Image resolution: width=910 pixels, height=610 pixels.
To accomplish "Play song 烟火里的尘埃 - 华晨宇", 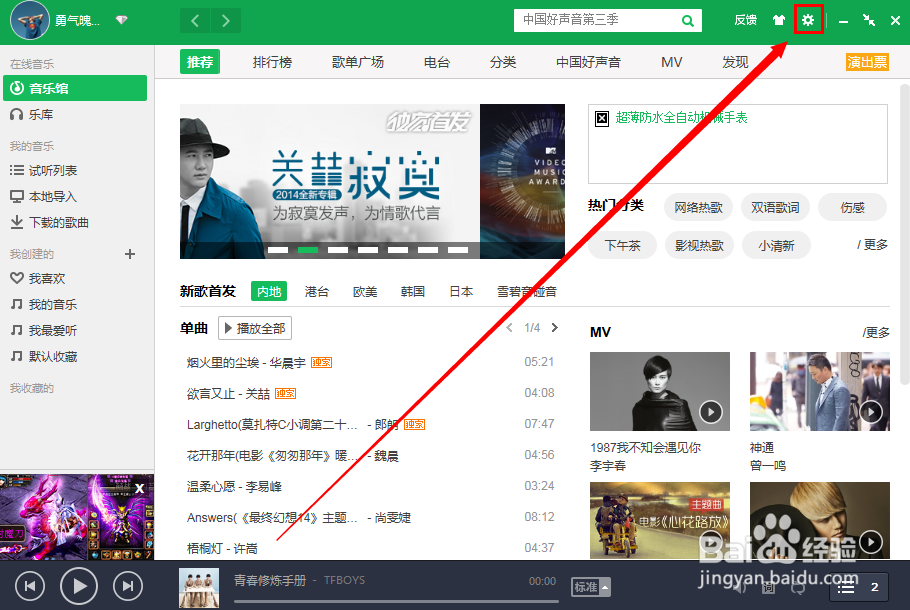I will coord(246,363).
